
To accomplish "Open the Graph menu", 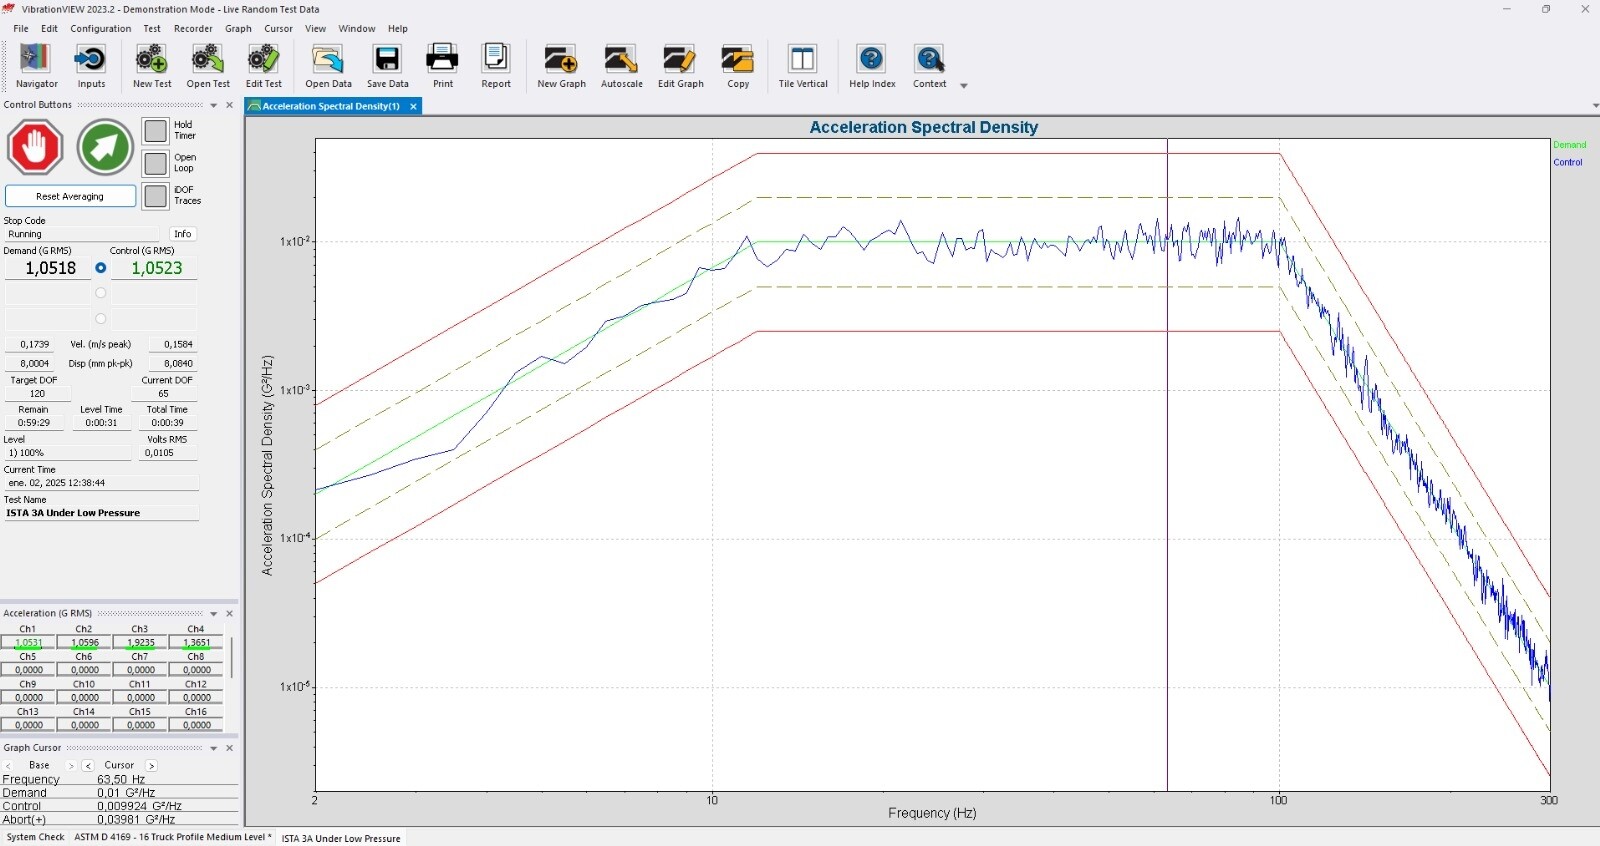I will click(238, 29).
